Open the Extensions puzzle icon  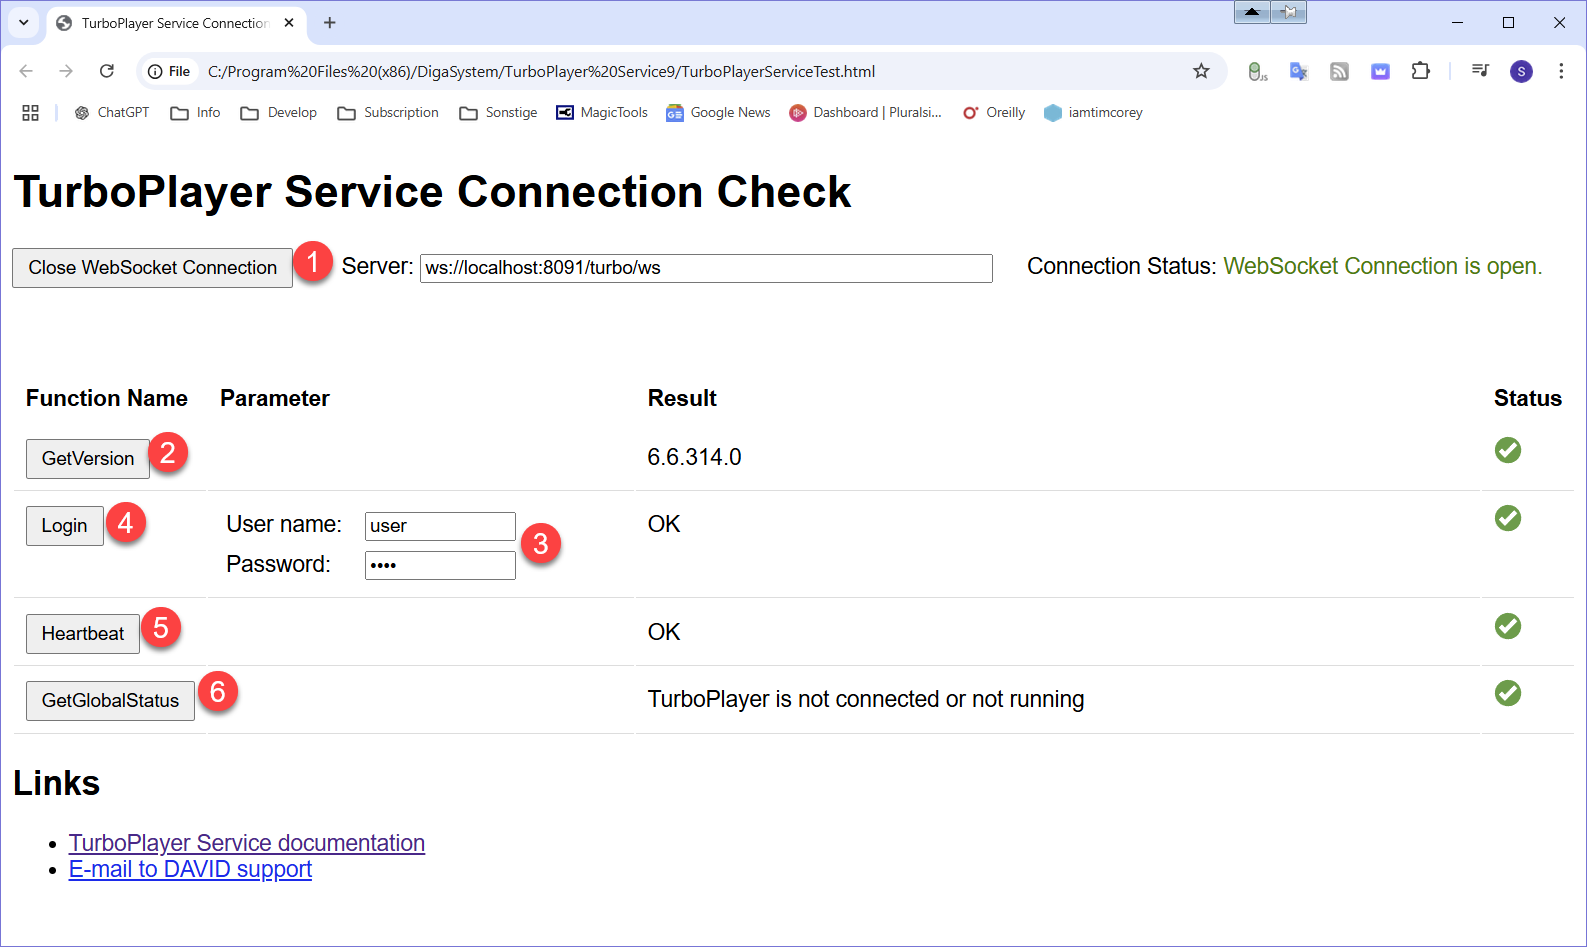click(1420, 71)
